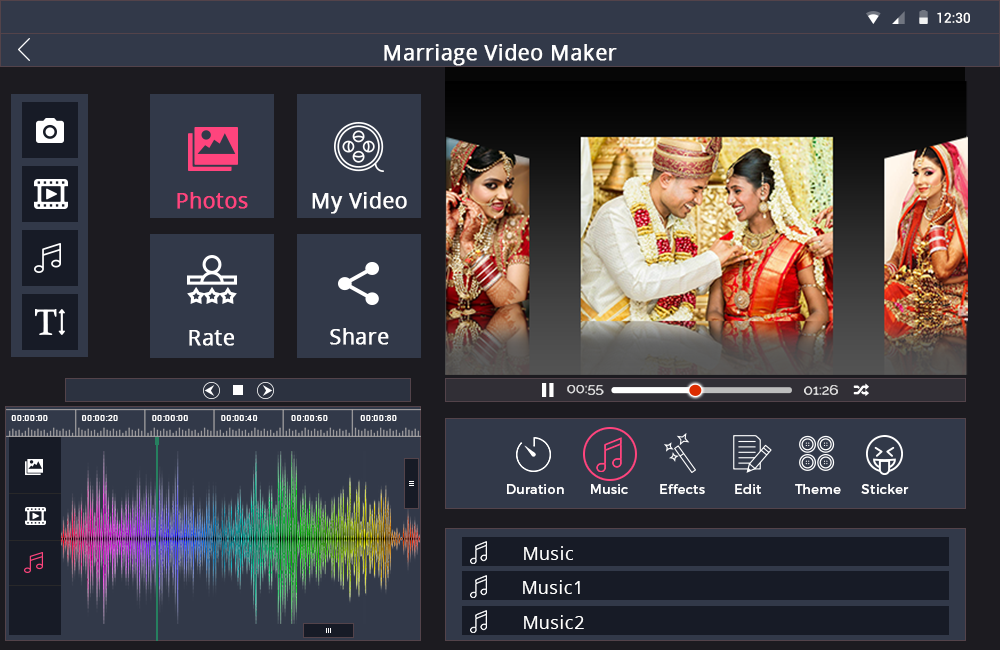Toggle shuffle in the video player
This screenshot has width=1000, height=650.
[861, 390]
